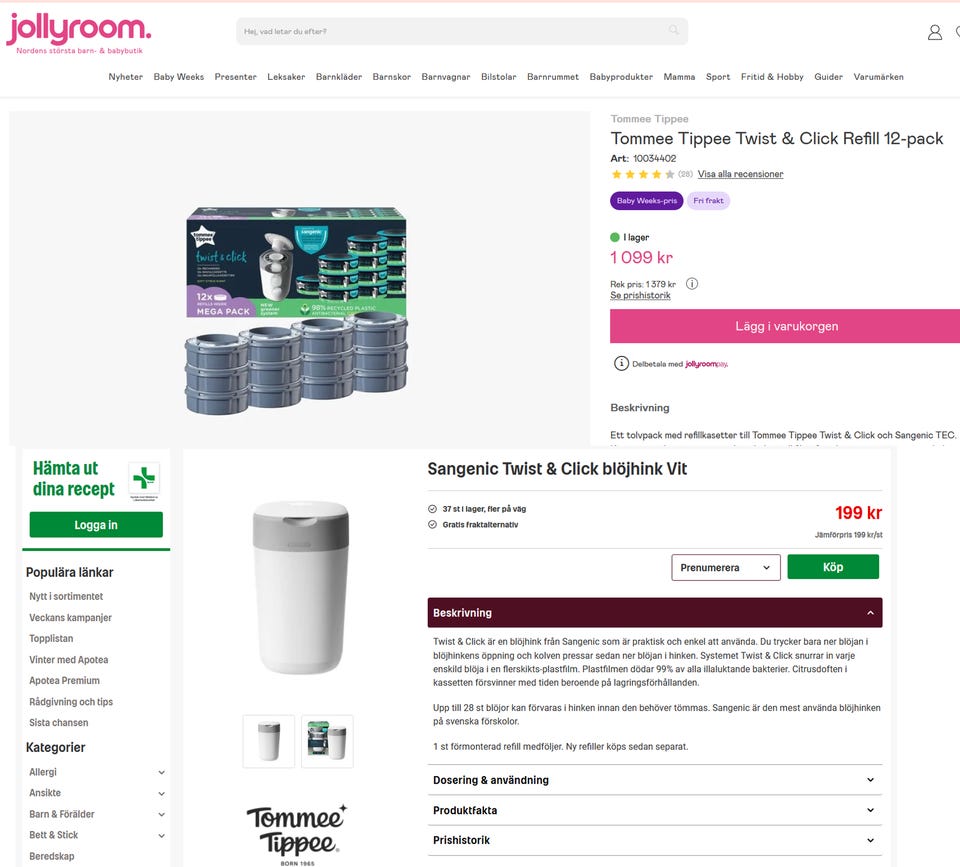Click the star rating icons
The width and height of the screenshot is (960, 867).
click(x=643, y=175)
